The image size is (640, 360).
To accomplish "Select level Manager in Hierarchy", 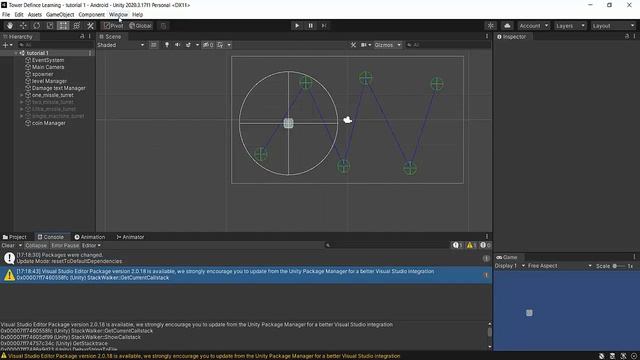I will click(x=49, y=81).
